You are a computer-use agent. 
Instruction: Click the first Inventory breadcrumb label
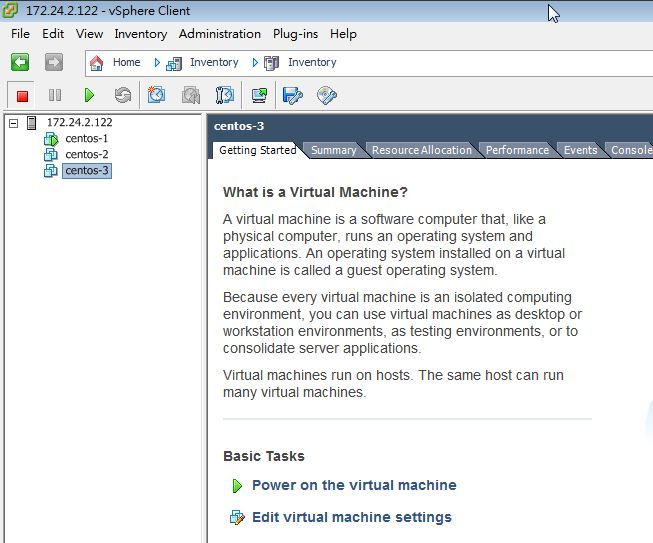coord(214,62)
